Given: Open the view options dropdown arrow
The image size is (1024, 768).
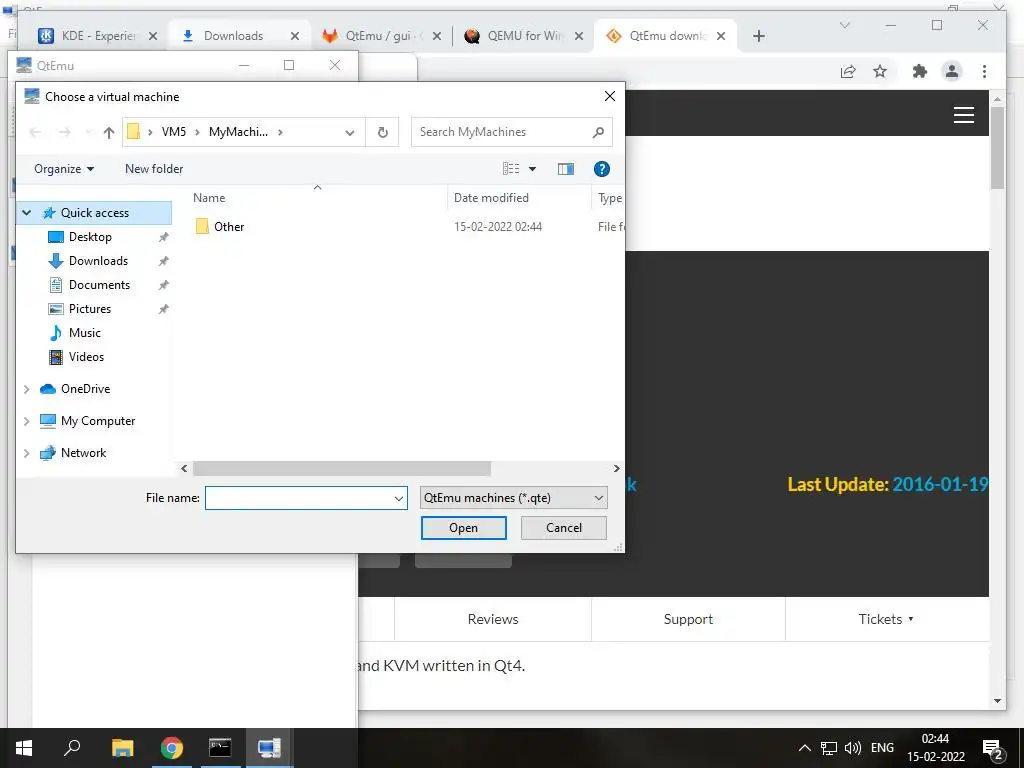Looking at the screenshot, I should pos(532,169).
